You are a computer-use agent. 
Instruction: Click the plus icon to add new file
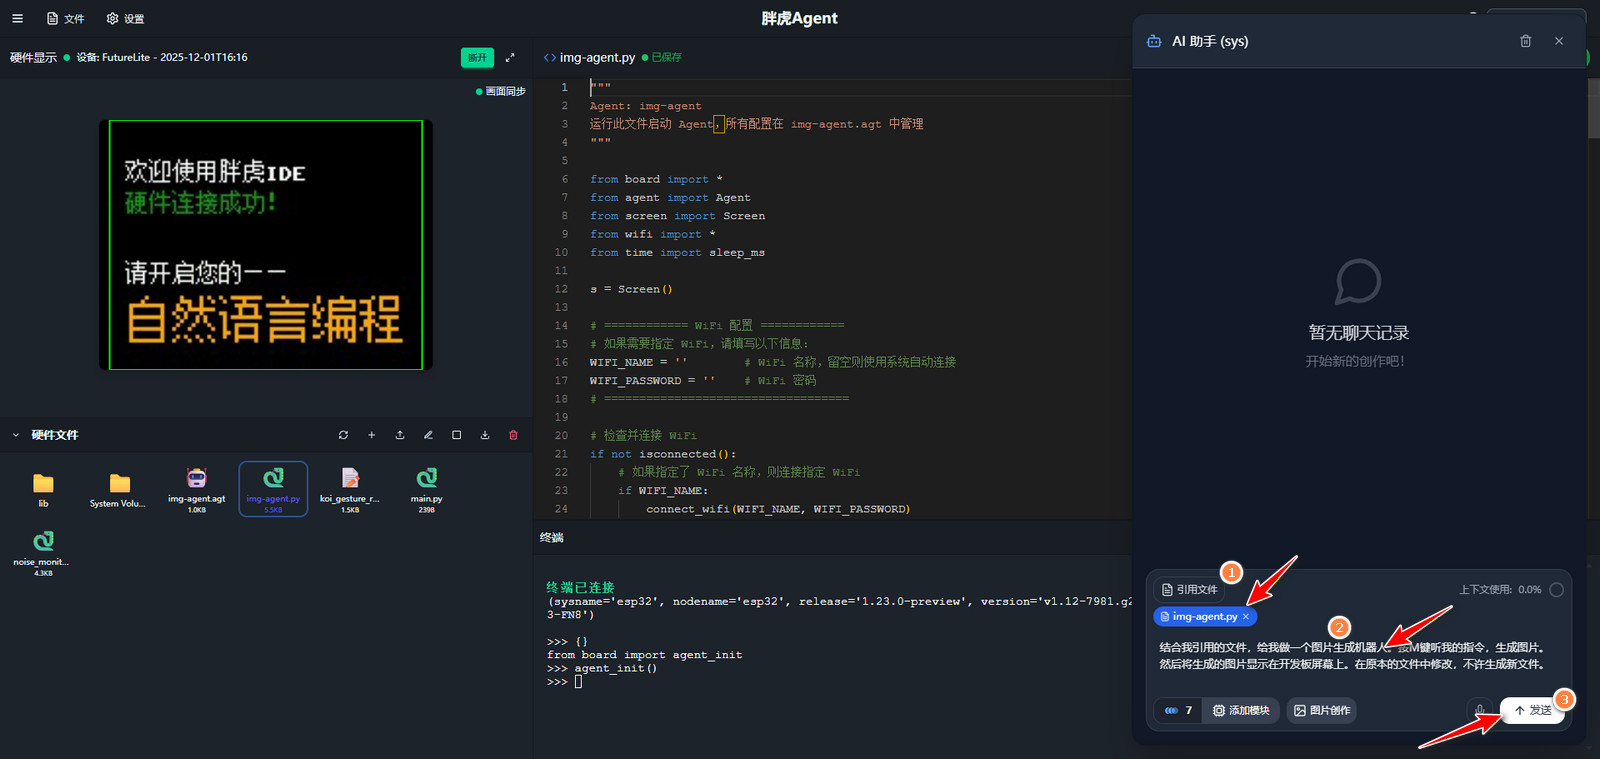[371, 435]
